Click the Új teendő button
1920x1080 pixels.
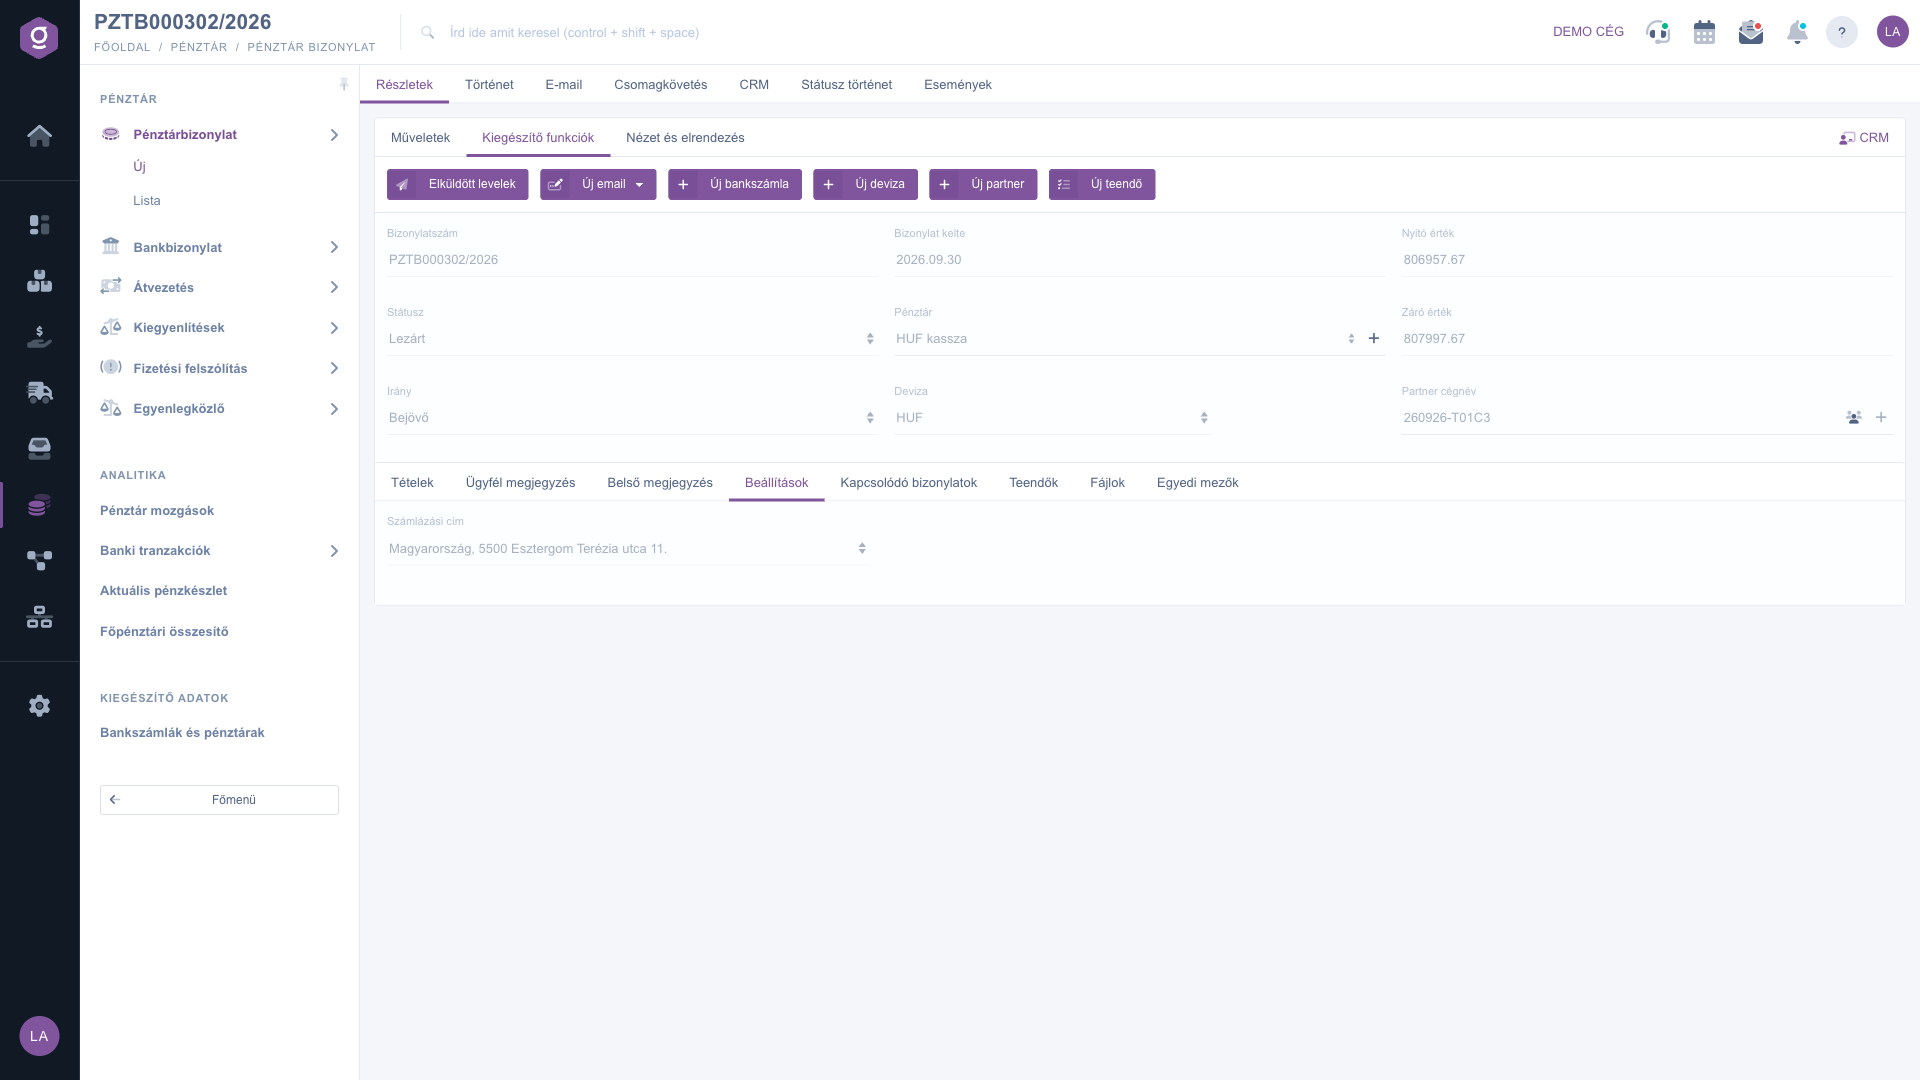(x=1102, y=185)
